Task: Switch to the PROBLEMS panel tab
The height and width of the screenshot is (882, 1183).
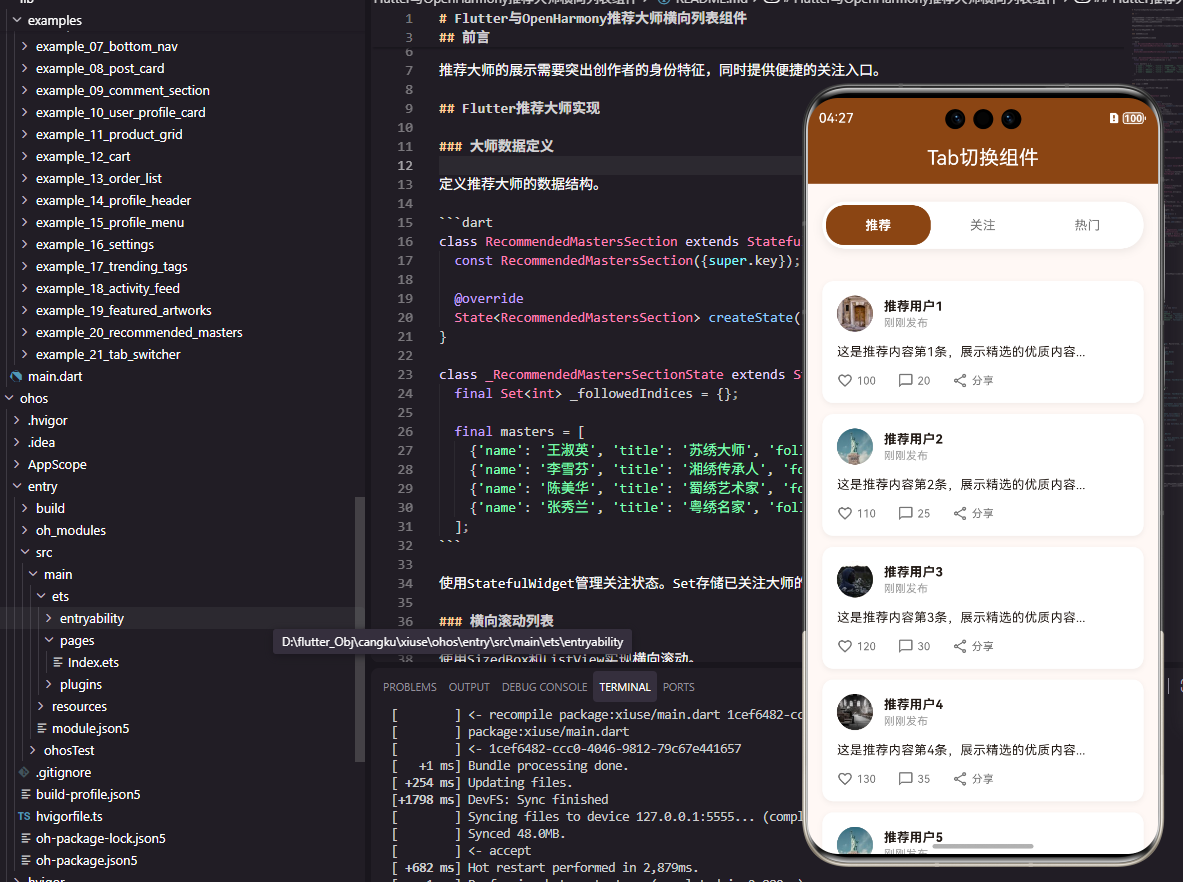Action: point(410,687)
